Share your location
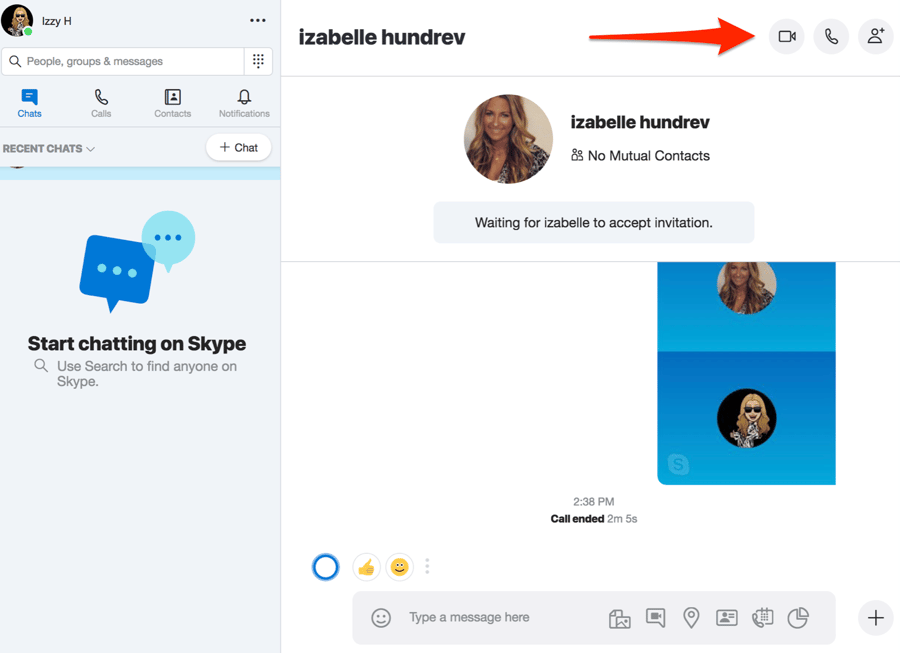Image resolution: width=900 pixels, height=653 pixels. [x=691, y=618]
